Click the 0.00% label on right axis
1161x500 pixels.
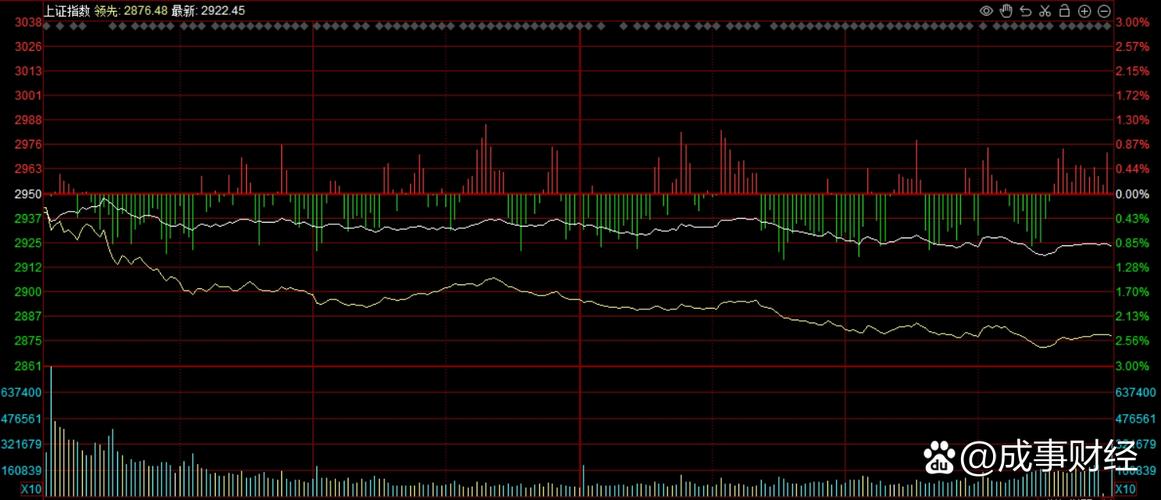coord(1132,194)
